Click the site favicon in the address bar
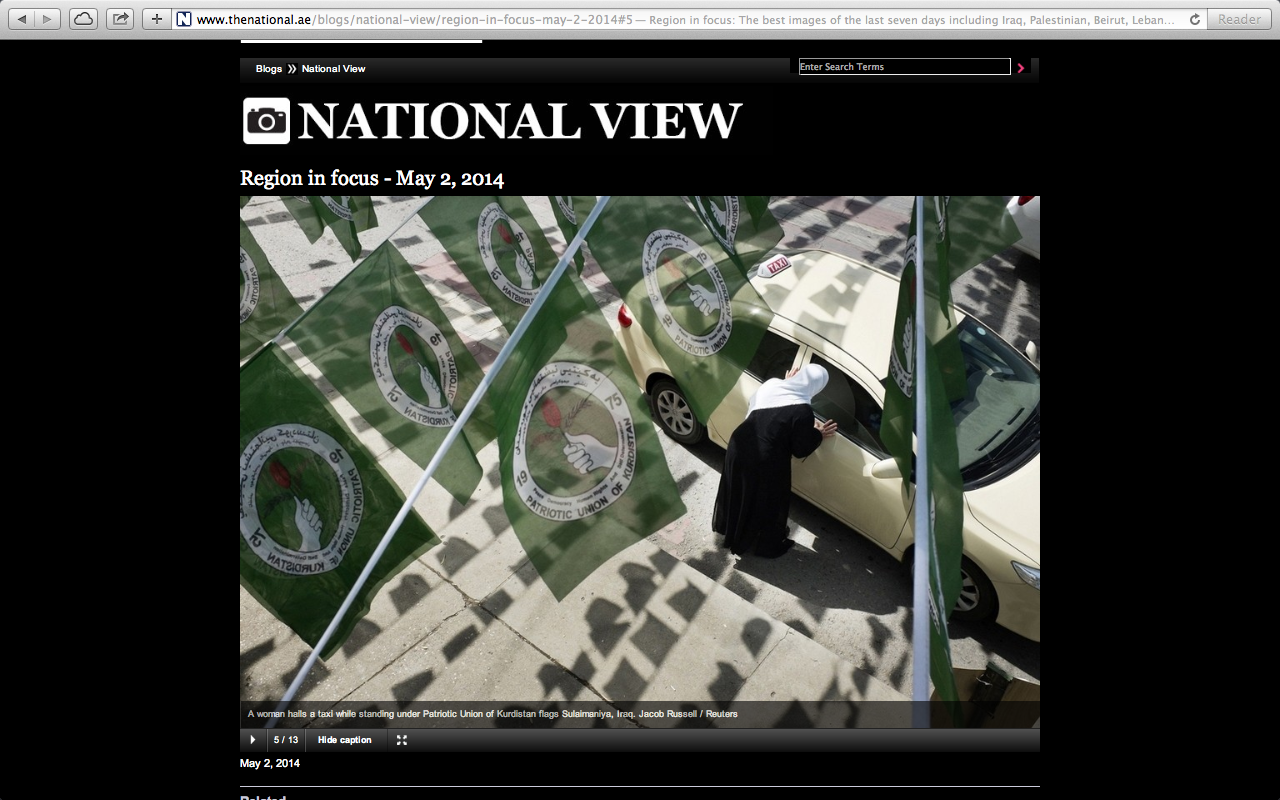1280x800 pixels. point(184,19)
